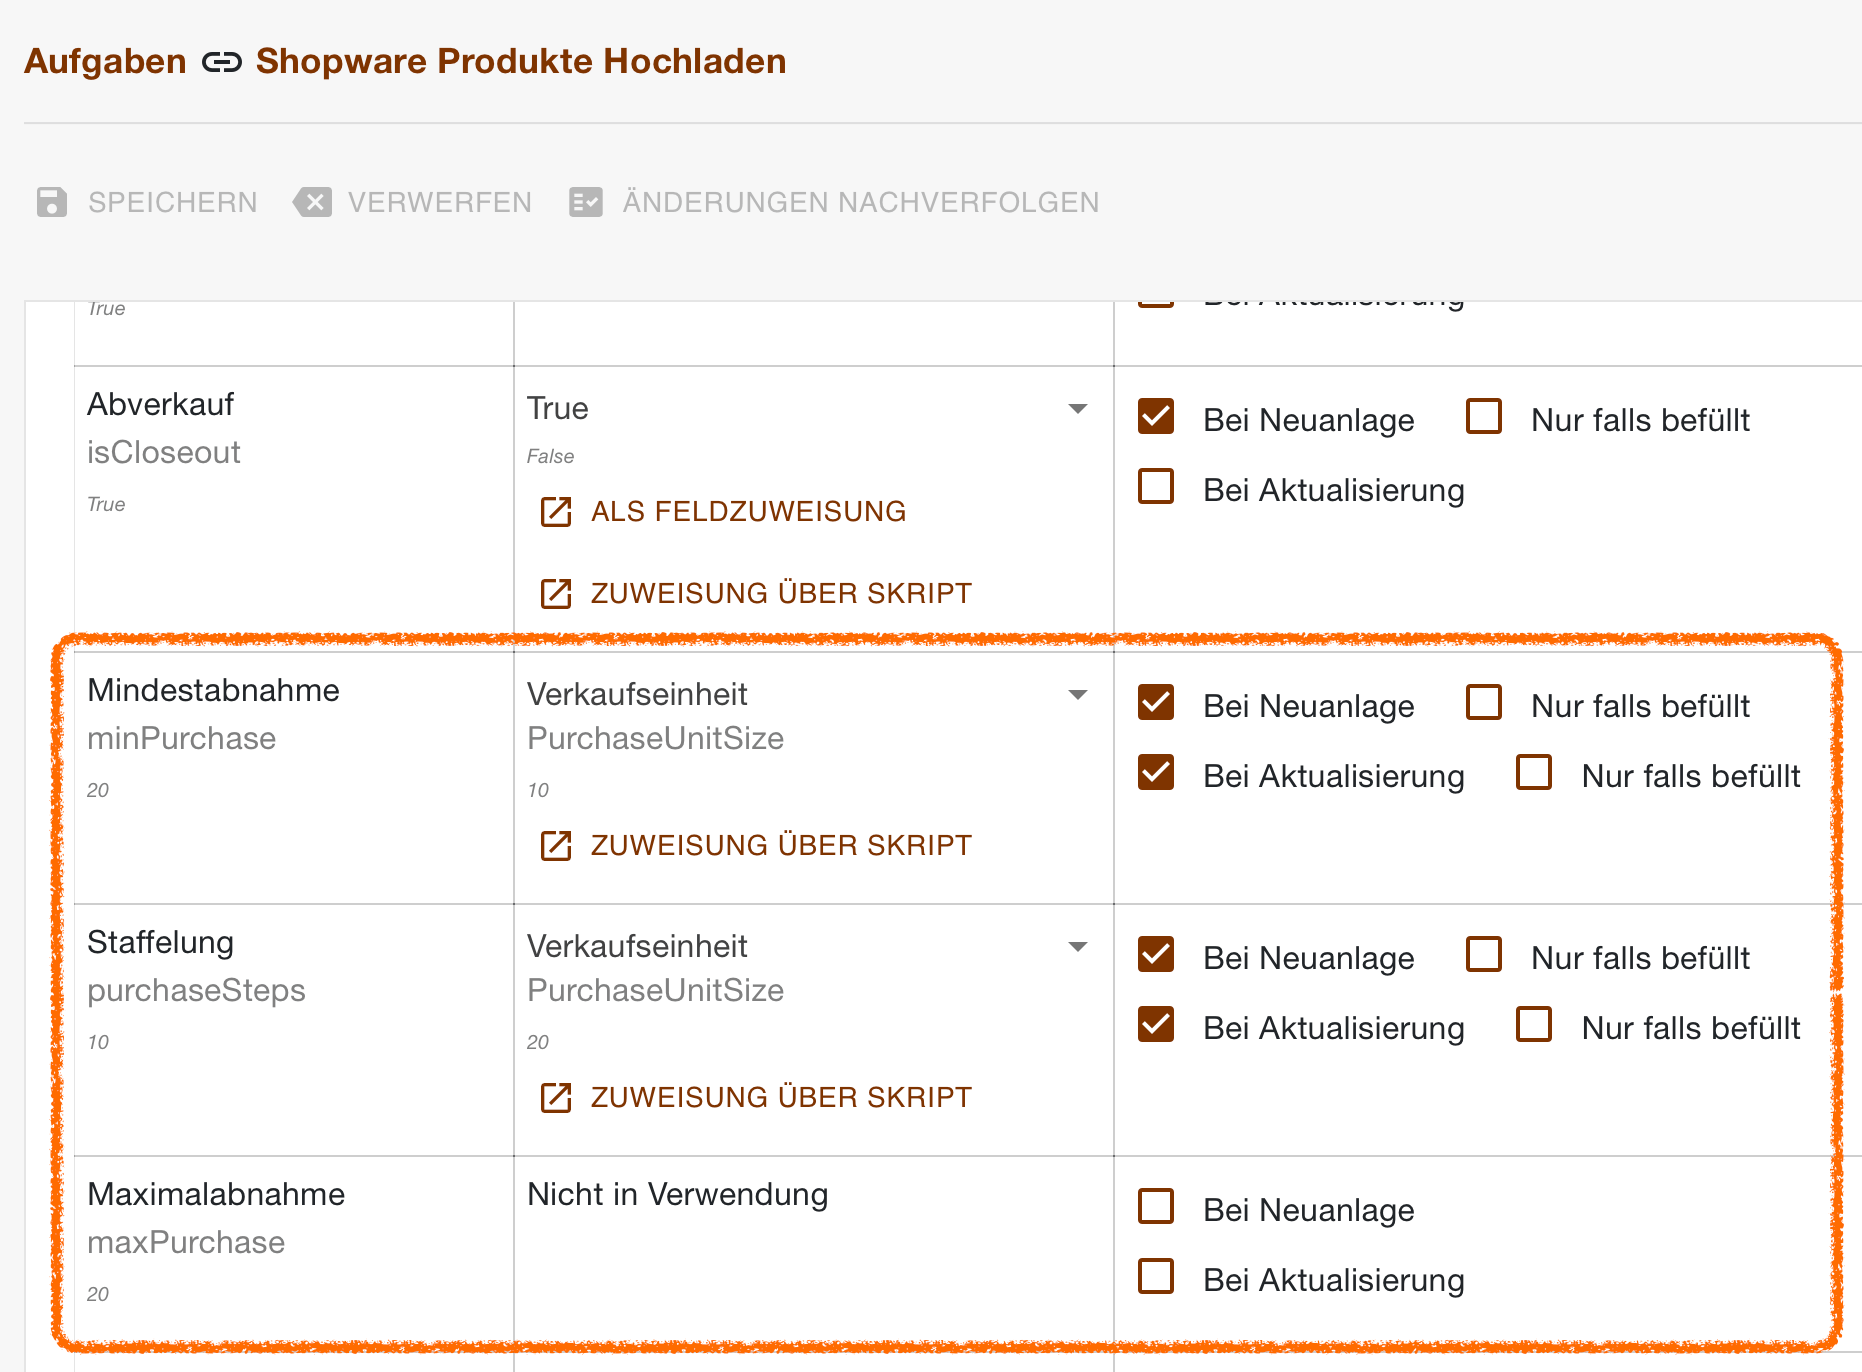
Task: Check Aktualisierung Nur falls befüllt for Staffelung
Action: pyautogui.click(x=1534, y=1024)
